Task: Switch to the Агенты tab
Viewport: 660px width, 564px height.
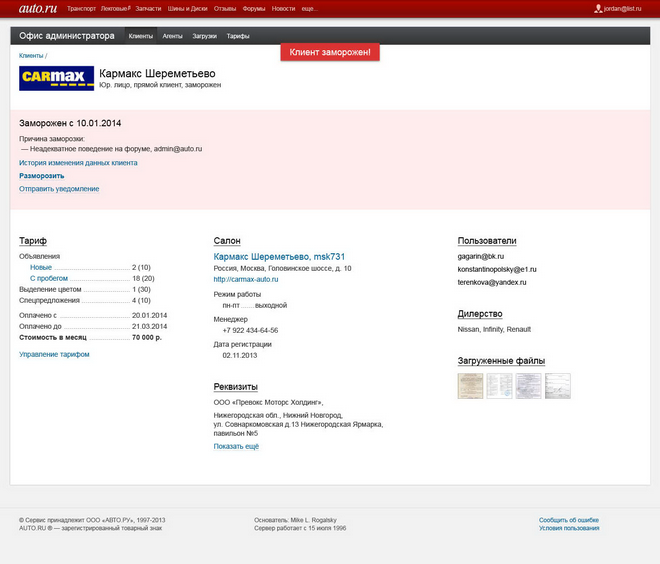Action: 173,36
